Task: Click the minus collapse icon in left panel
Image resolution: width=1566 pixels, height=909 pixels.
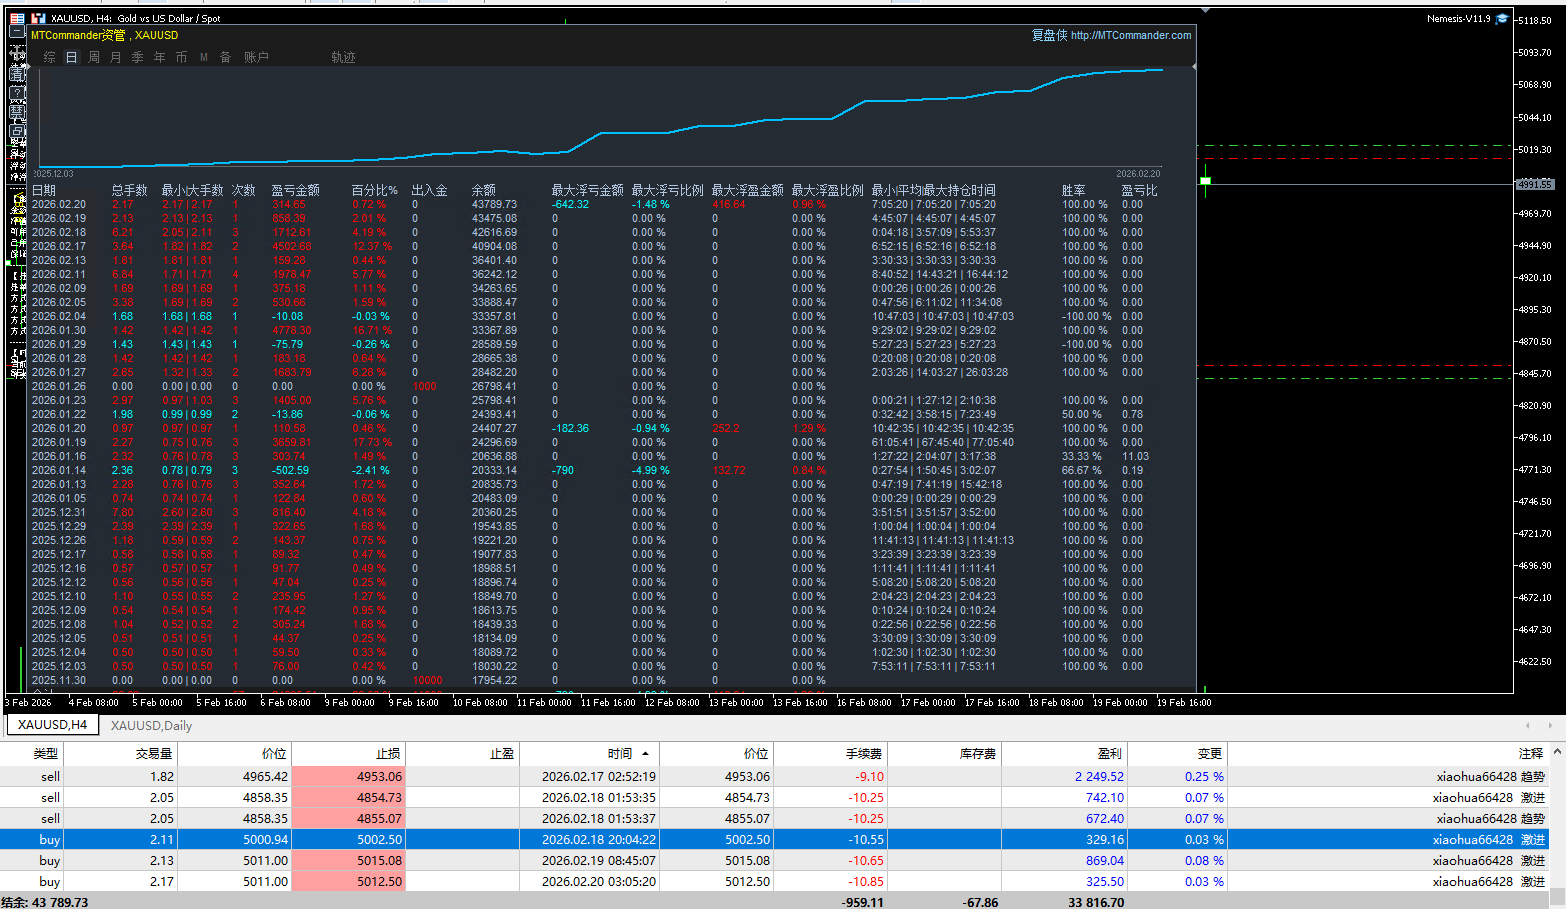Action: 17,32
